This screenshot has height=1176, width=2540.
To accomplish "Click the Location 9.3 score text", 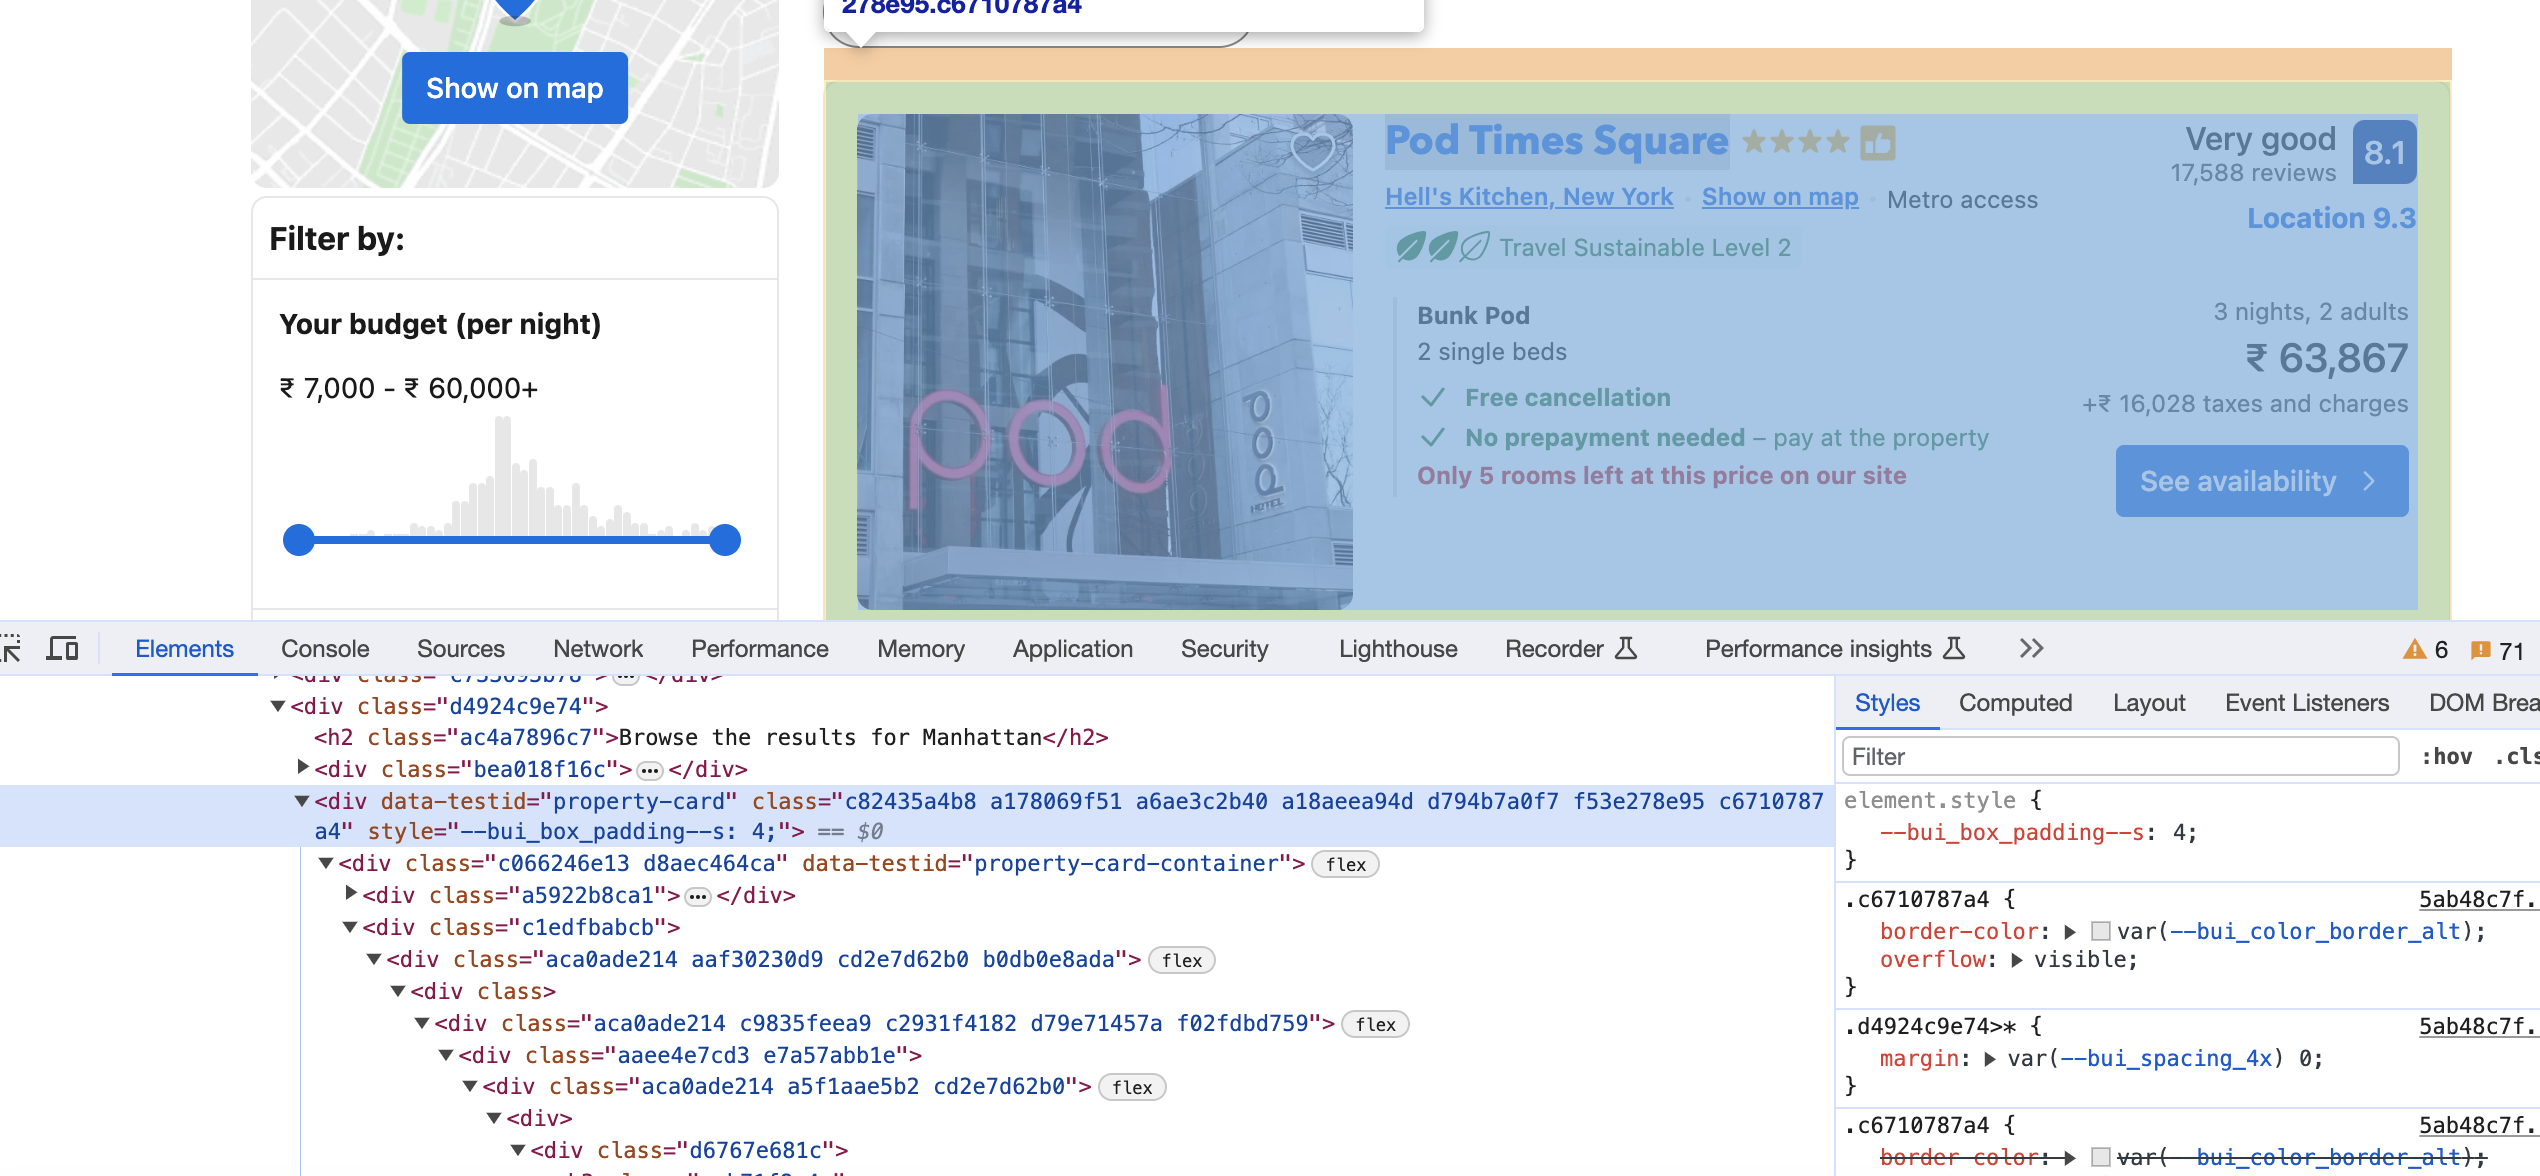I will point(2331,219).
